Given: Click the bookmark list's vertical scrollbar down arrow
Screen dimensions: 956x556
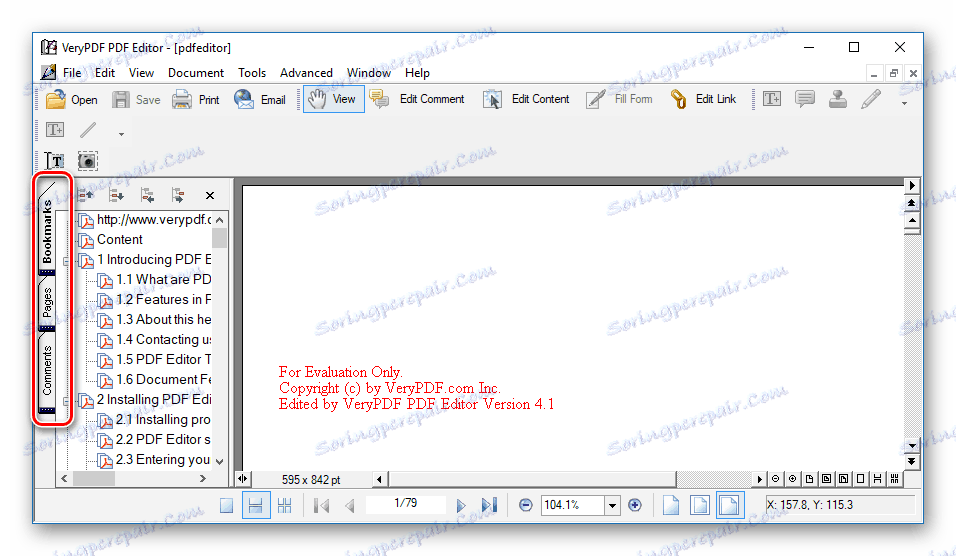Looking at the screenshot, I should (x=219, y=462).
